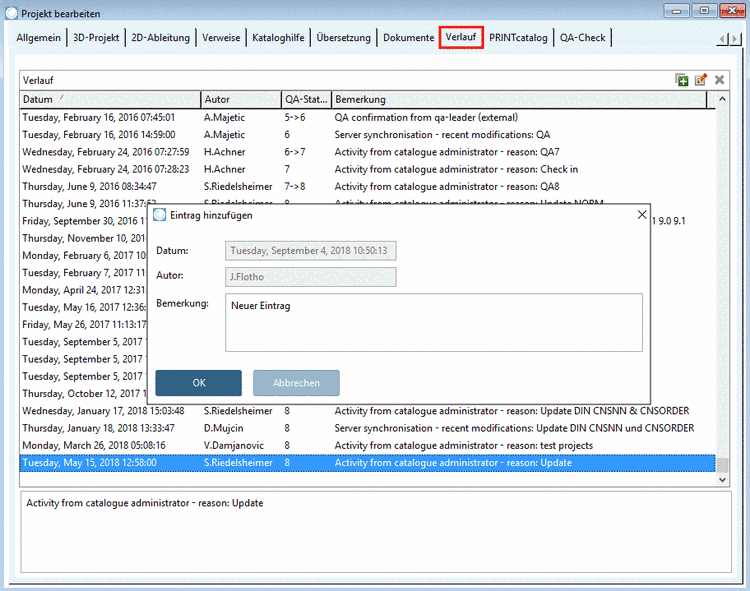Click the Friday, September 30, 2016 row
The image size is (750, 591).
point(84,221)
